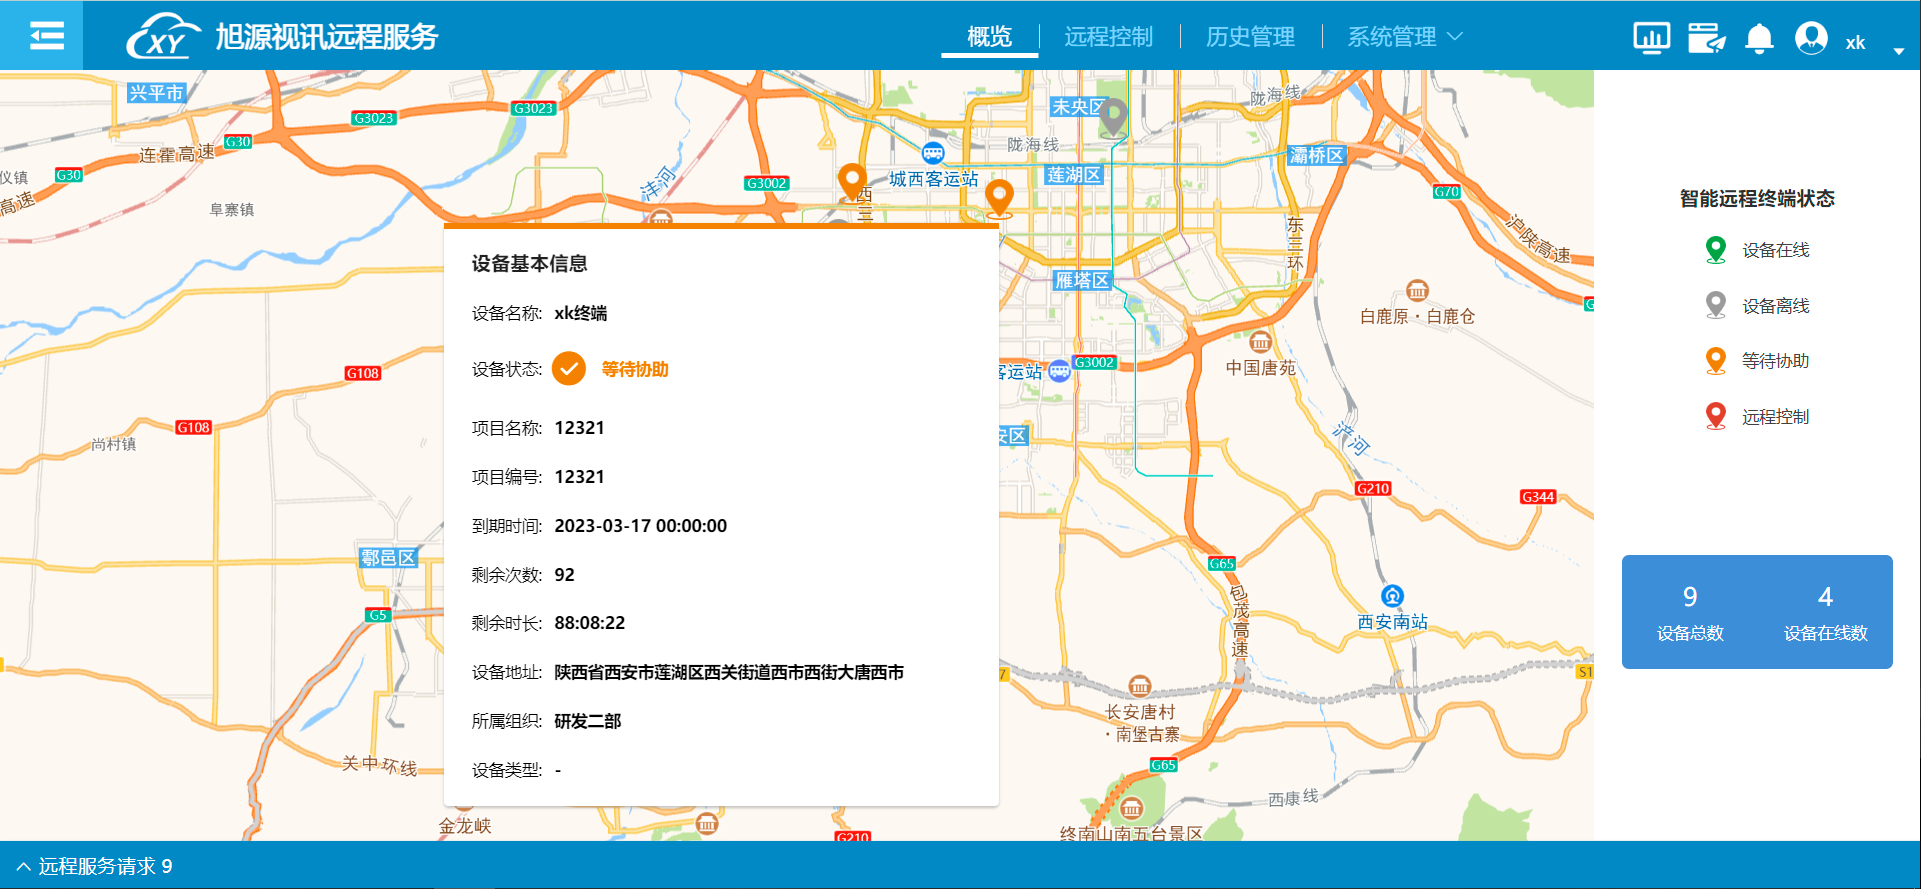Expand the 系统管理 dropdown menu
Image resolution: width=1921 pixels, height=889 pixels.
[1404, 37]
